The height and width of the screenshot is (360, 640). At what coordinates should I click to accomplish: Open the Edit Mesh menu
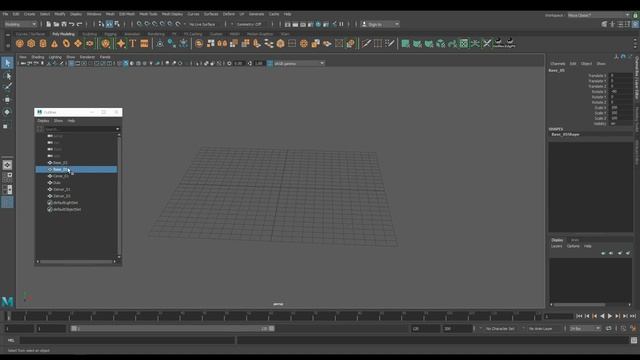point(127,14)
